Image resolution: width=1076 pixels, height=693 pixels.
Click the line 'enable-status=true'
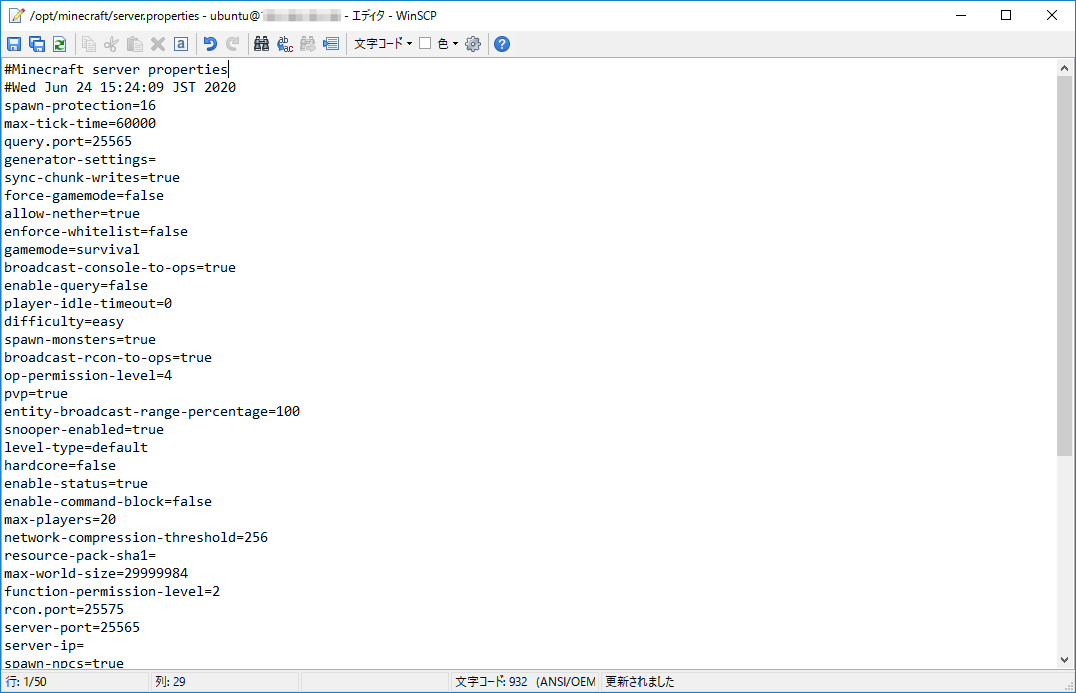76,484
